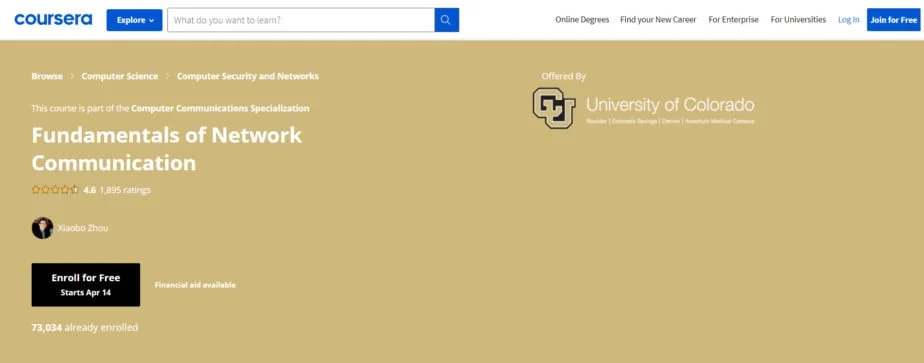Open the Explore dropdown menu
Image resolution: width=924 pixels, height=363 pixels.
coord(134,20)
